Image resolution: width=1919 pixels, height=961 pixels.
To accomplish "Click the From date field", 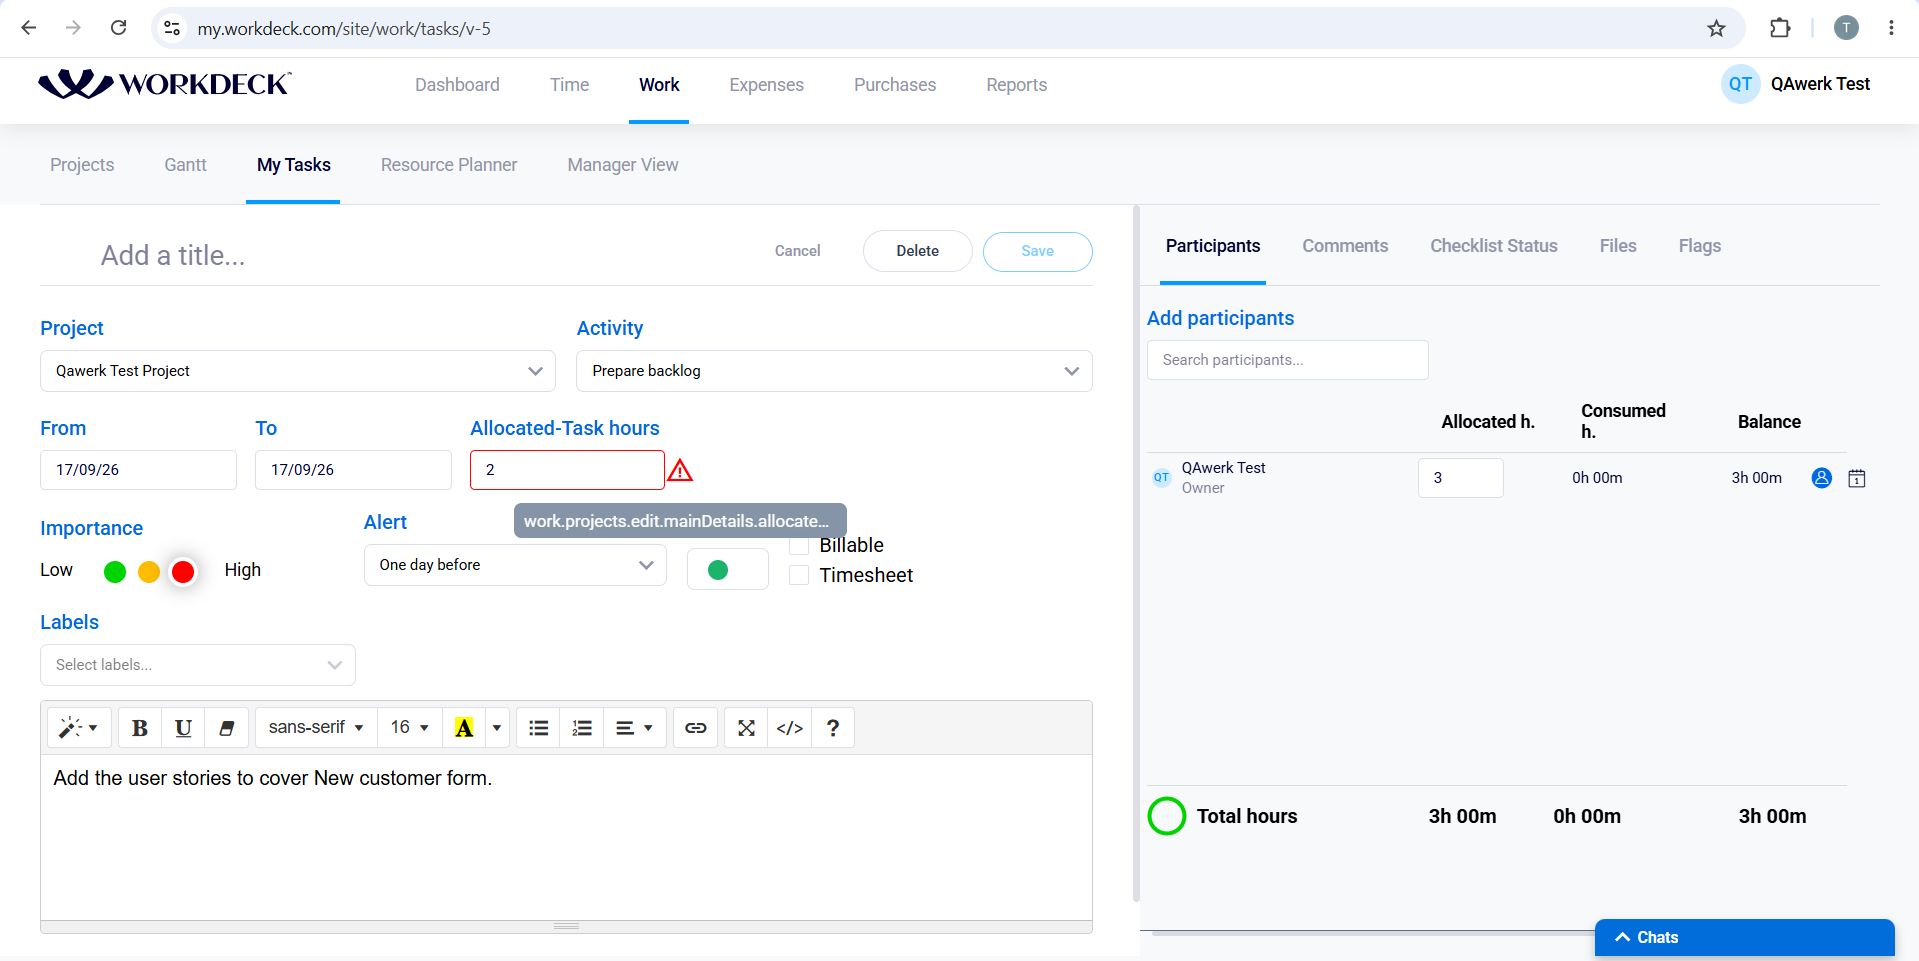I will 138,470.
